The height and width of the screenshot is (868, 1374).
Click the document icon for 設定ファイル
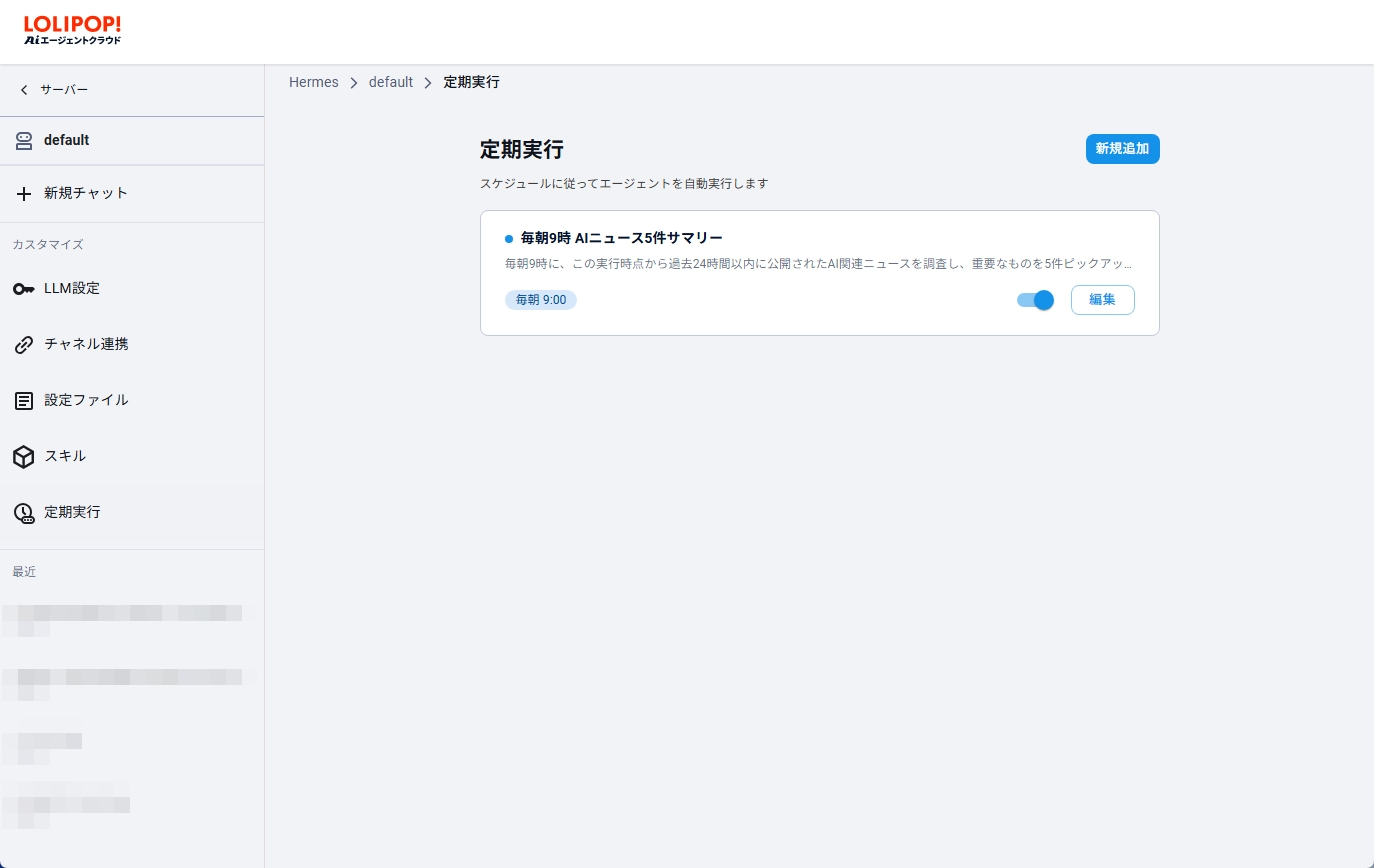tap(24, 401)
